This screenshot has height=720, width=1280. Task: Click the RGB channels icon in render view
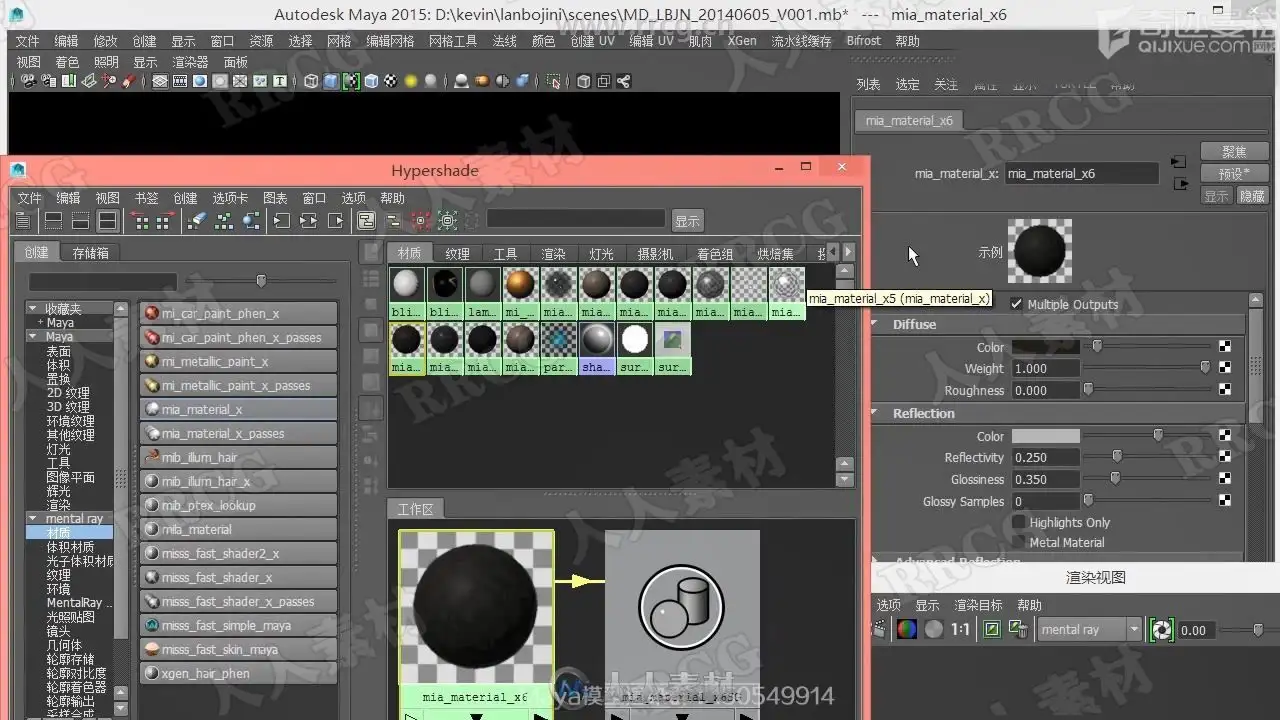click(906, 630)
